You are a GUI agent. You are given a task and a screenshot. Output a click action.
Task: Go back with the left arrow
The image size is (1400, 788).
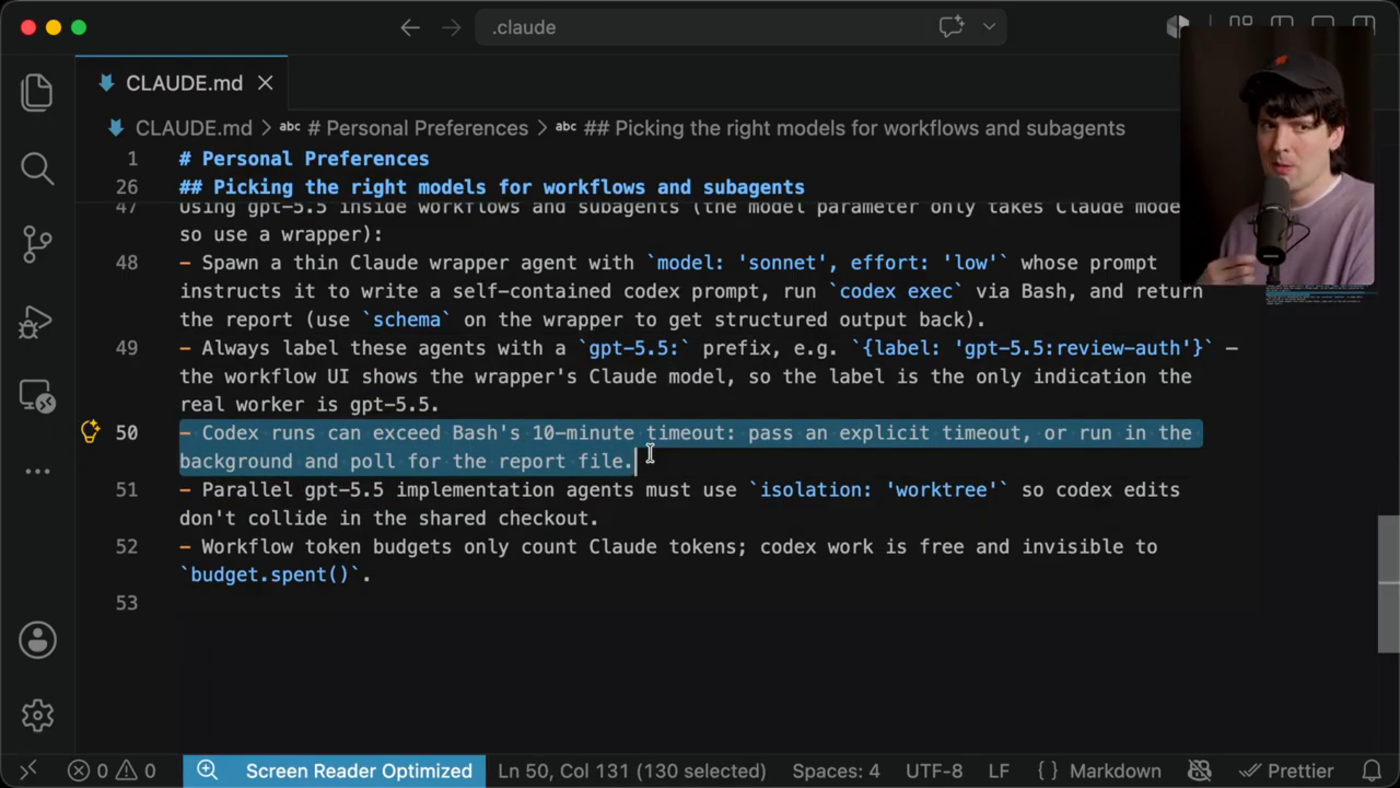410,28
